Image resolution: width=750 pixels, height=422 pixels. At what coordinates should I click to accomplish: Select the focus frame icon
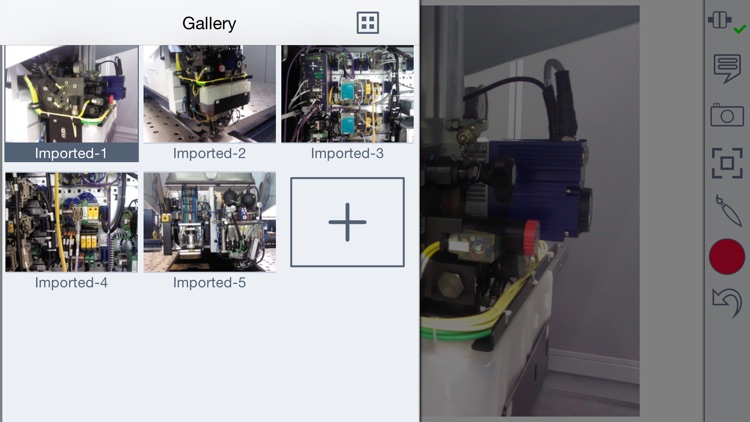[x=727, y=163]
